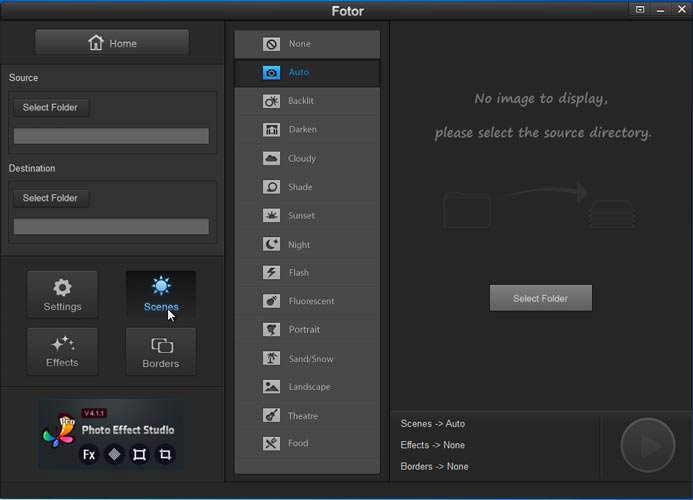Start batch processing with play button
The width and height of the screenshot is (693, 500).
click(647, 445)
